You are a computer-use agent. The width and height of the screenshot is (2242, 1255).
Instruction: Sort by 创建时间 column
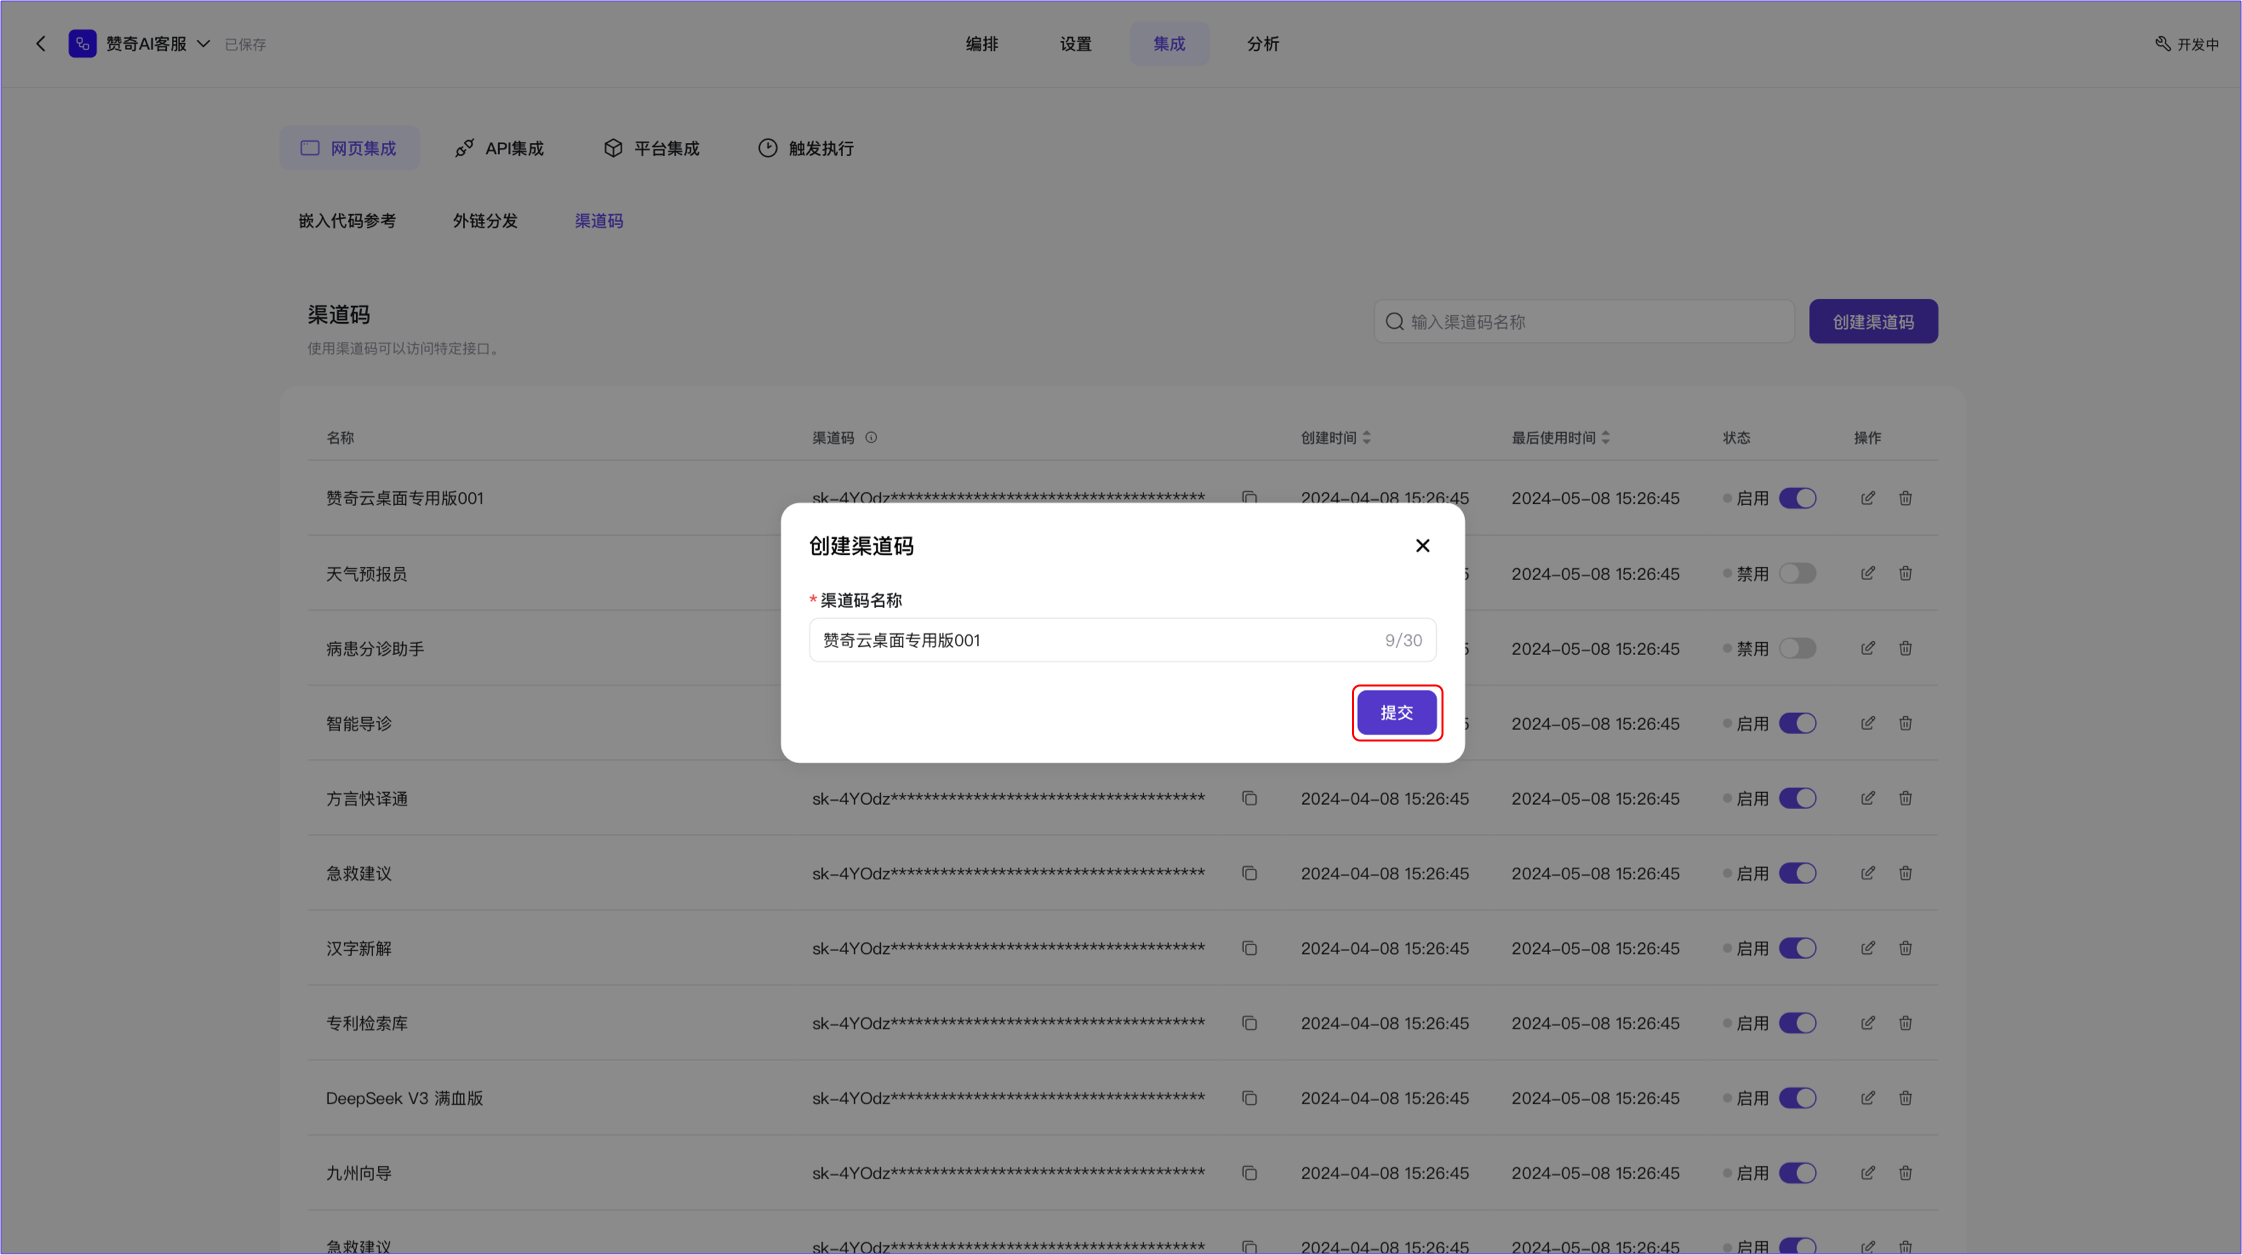(x=1366, y=438)
